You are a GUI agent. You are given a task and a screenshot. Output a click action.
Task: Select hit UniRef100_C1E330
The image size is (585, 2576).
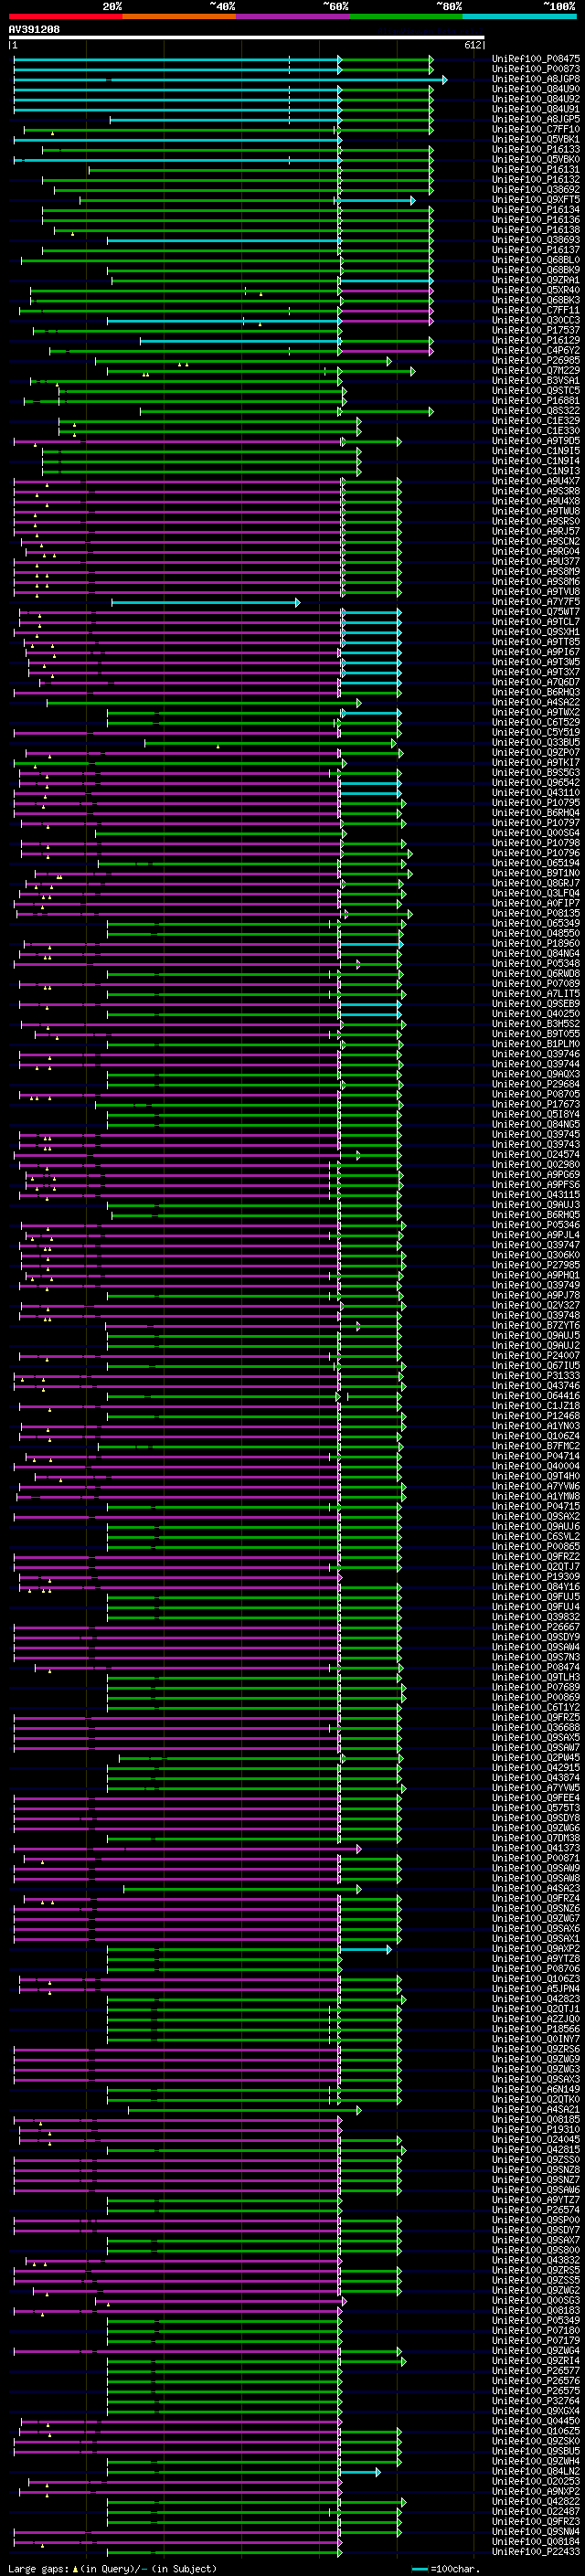[x=536, y=431]
